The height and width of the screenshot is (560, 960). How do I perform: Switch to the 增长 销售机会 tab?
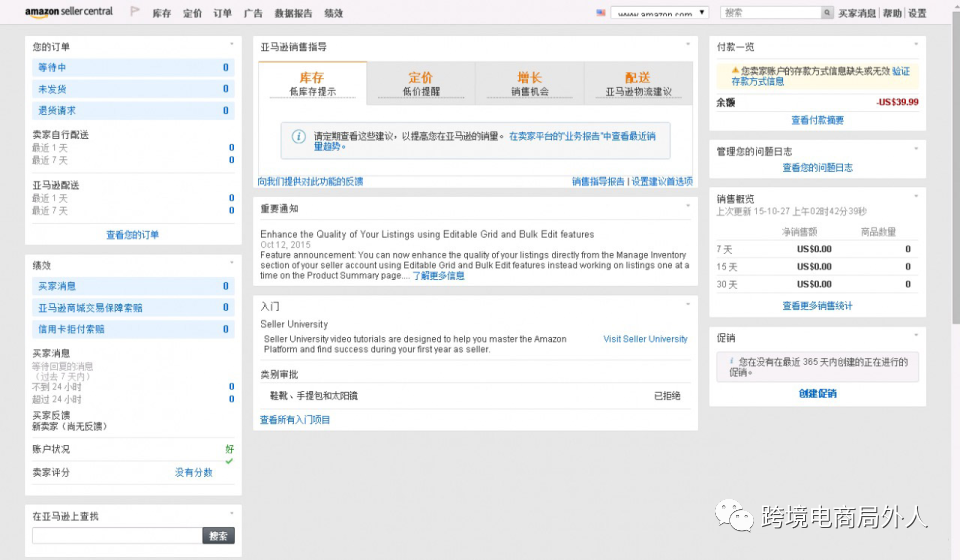tap(530, 84)
